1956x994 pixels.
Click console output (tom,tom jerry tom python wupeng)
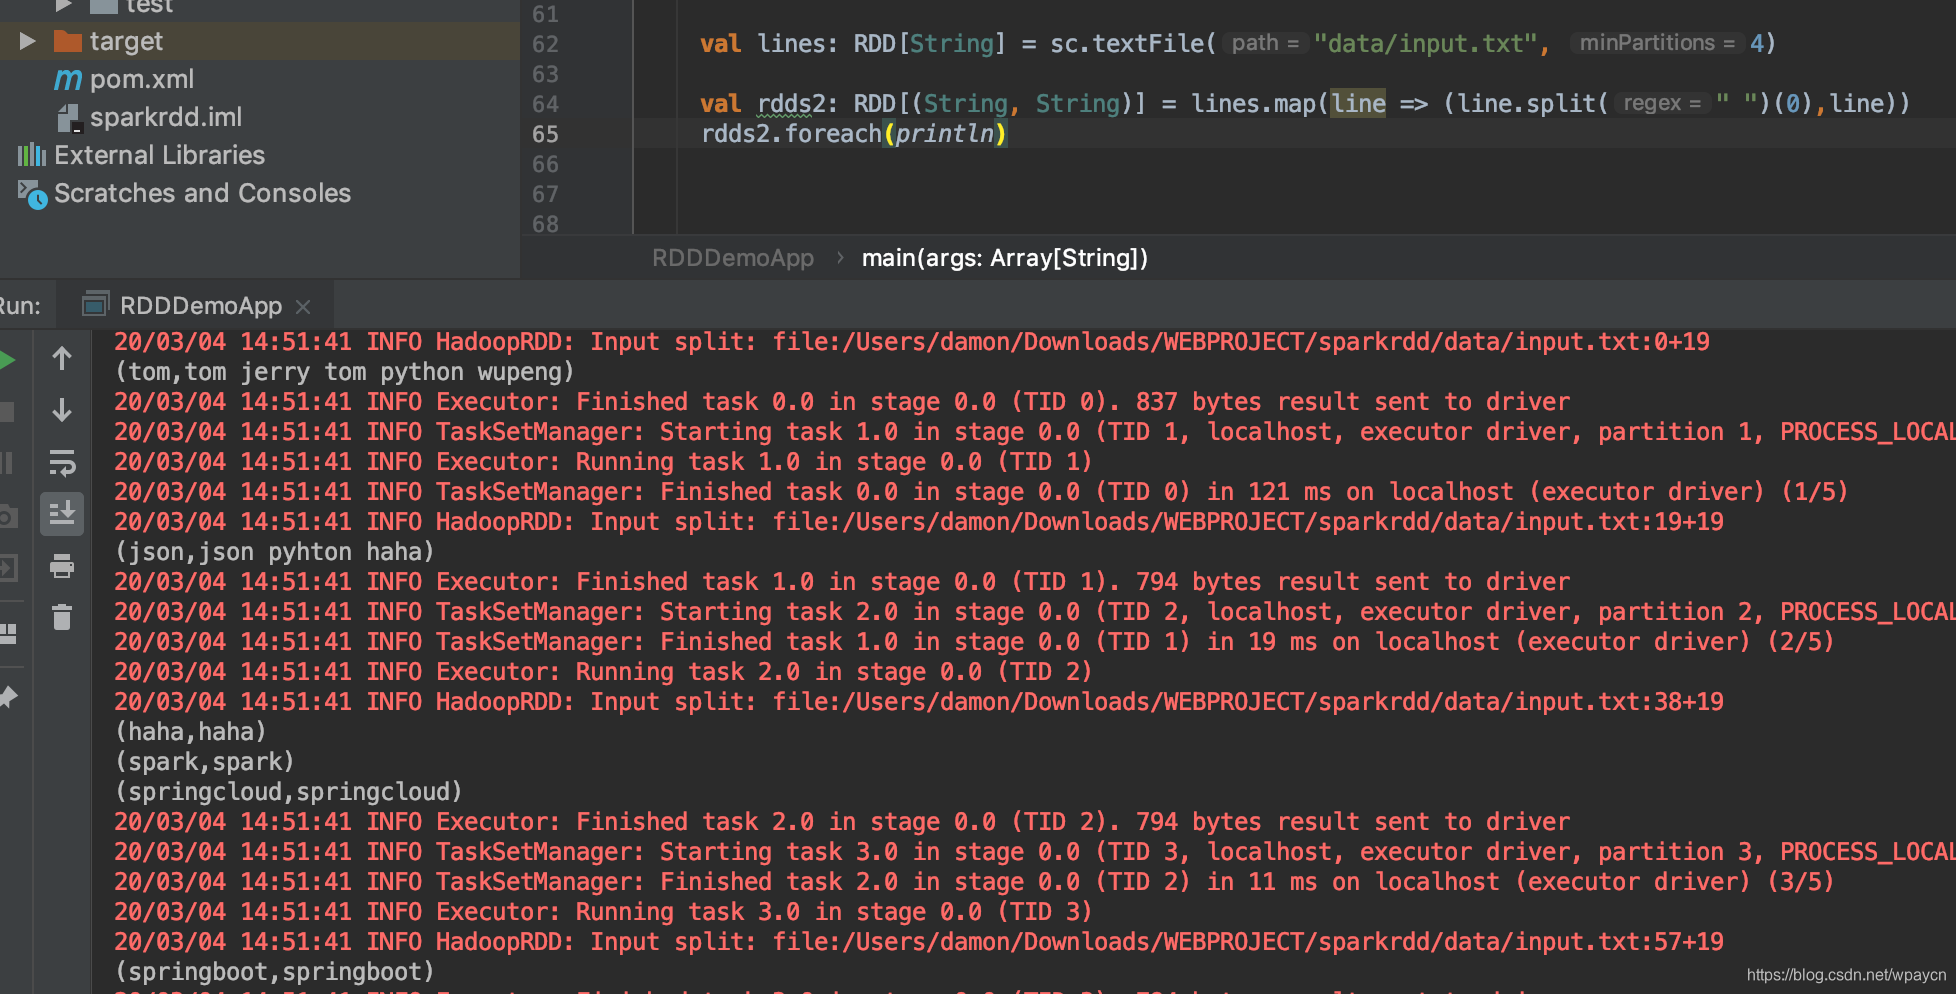click(x=344, y=372)
